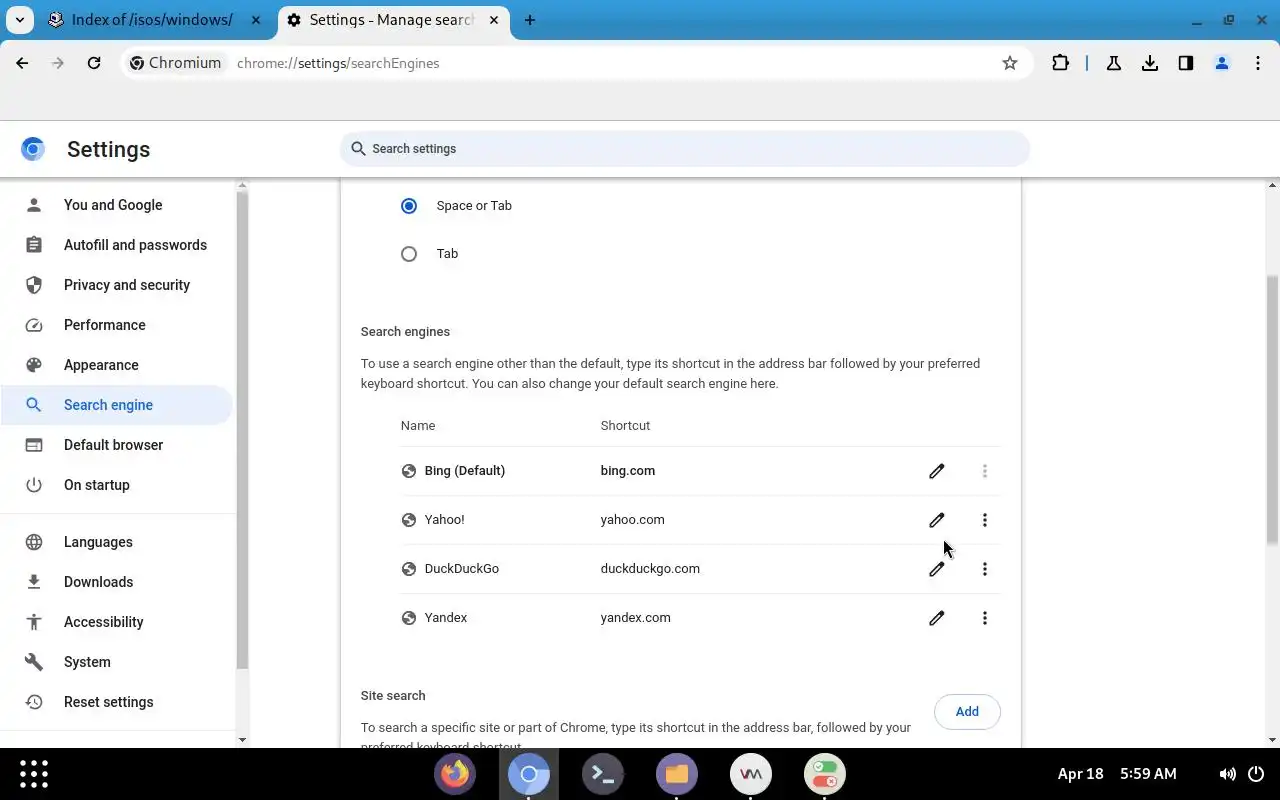Viewport: 1280px width, 800px height.
Task: Click the yandex.com shortcut text
Action: tap(635, 618)
